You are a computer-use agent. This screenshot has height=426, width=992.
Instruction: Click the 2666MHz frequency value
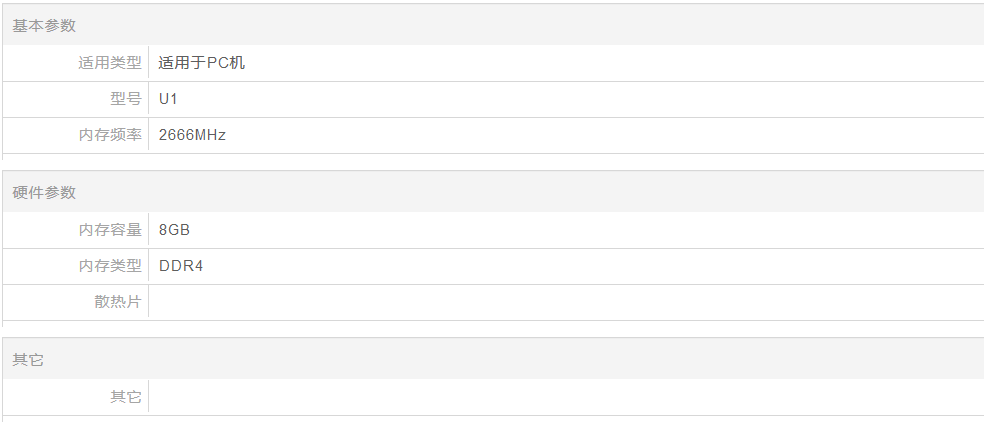(x=192, y=135)
